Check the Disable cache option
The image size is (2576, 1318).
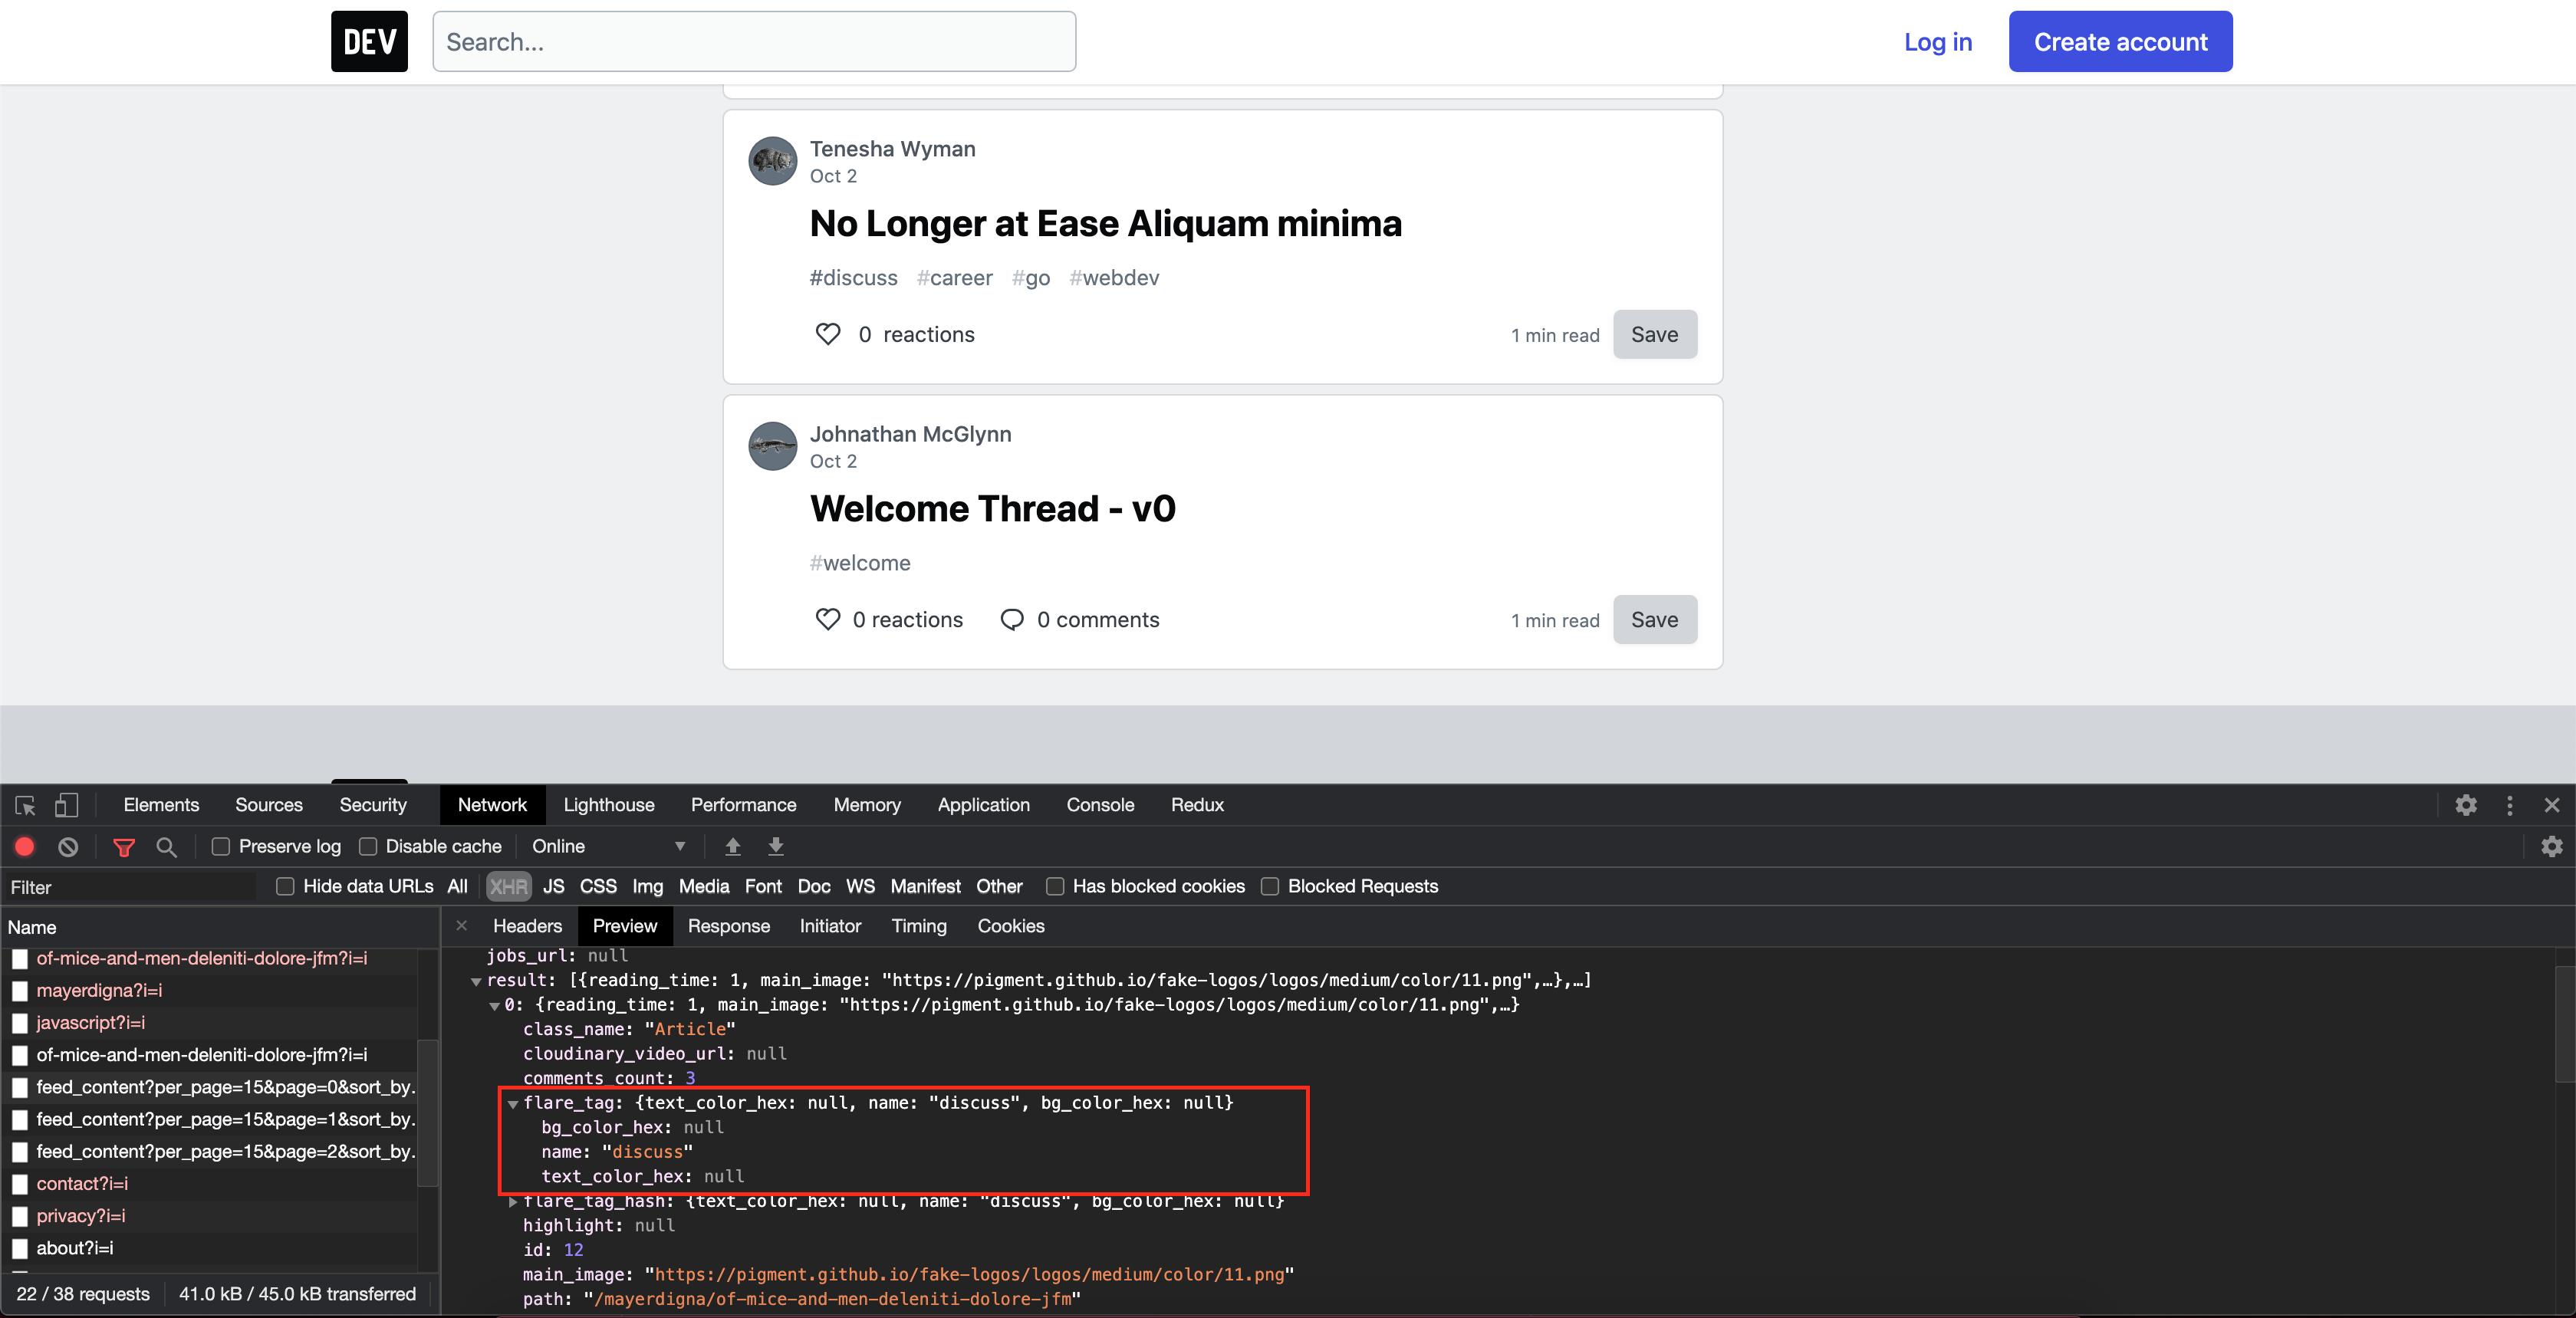coord(368,847)
